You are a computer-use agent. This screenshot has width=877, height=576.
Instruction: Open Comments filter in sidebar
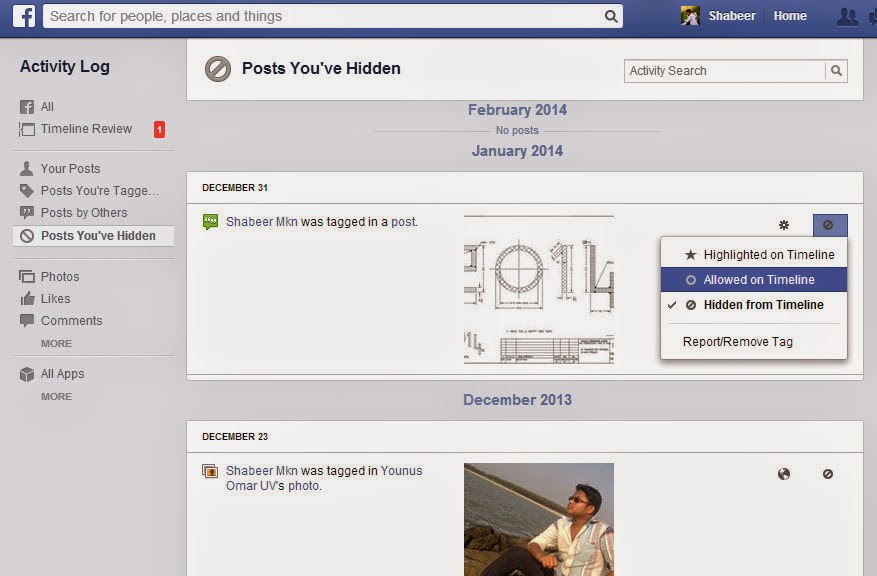72,320
